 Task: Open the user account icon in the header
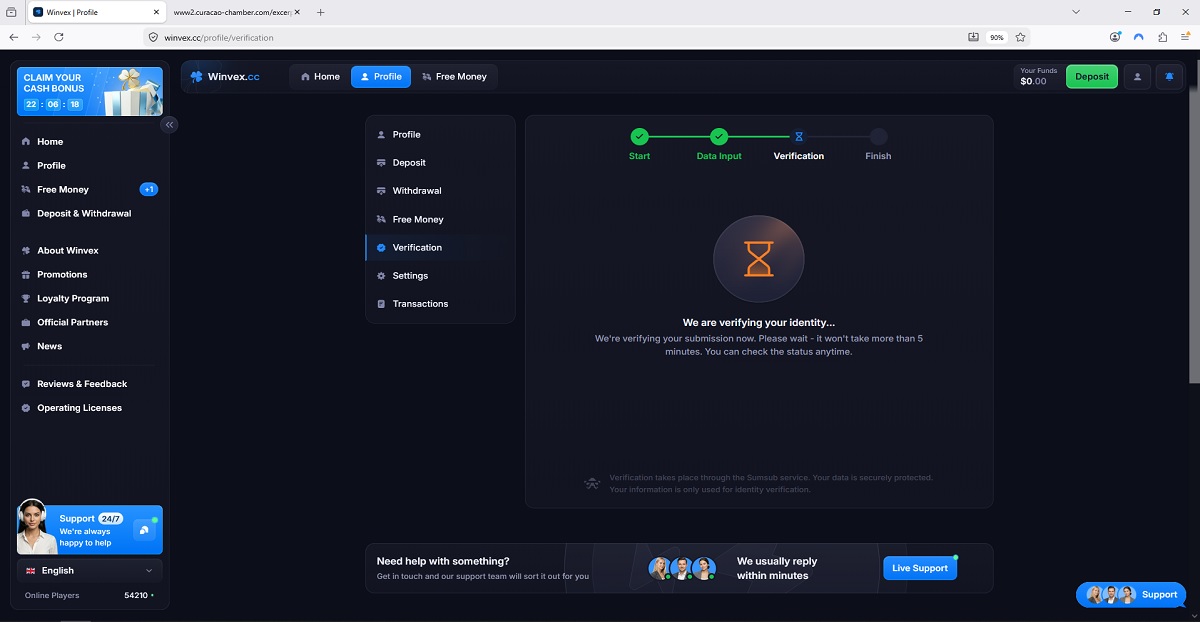[x=1137, y=77]
